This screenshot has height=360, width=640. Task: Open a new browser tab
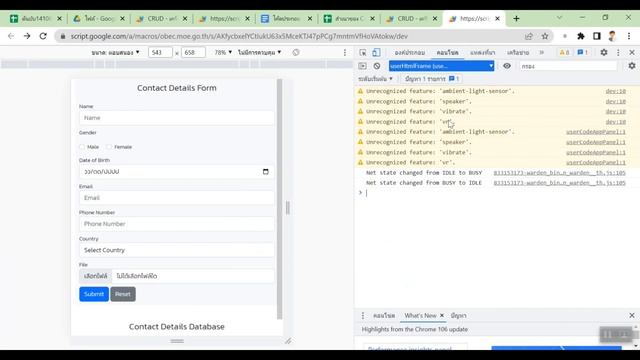[516, 18]
